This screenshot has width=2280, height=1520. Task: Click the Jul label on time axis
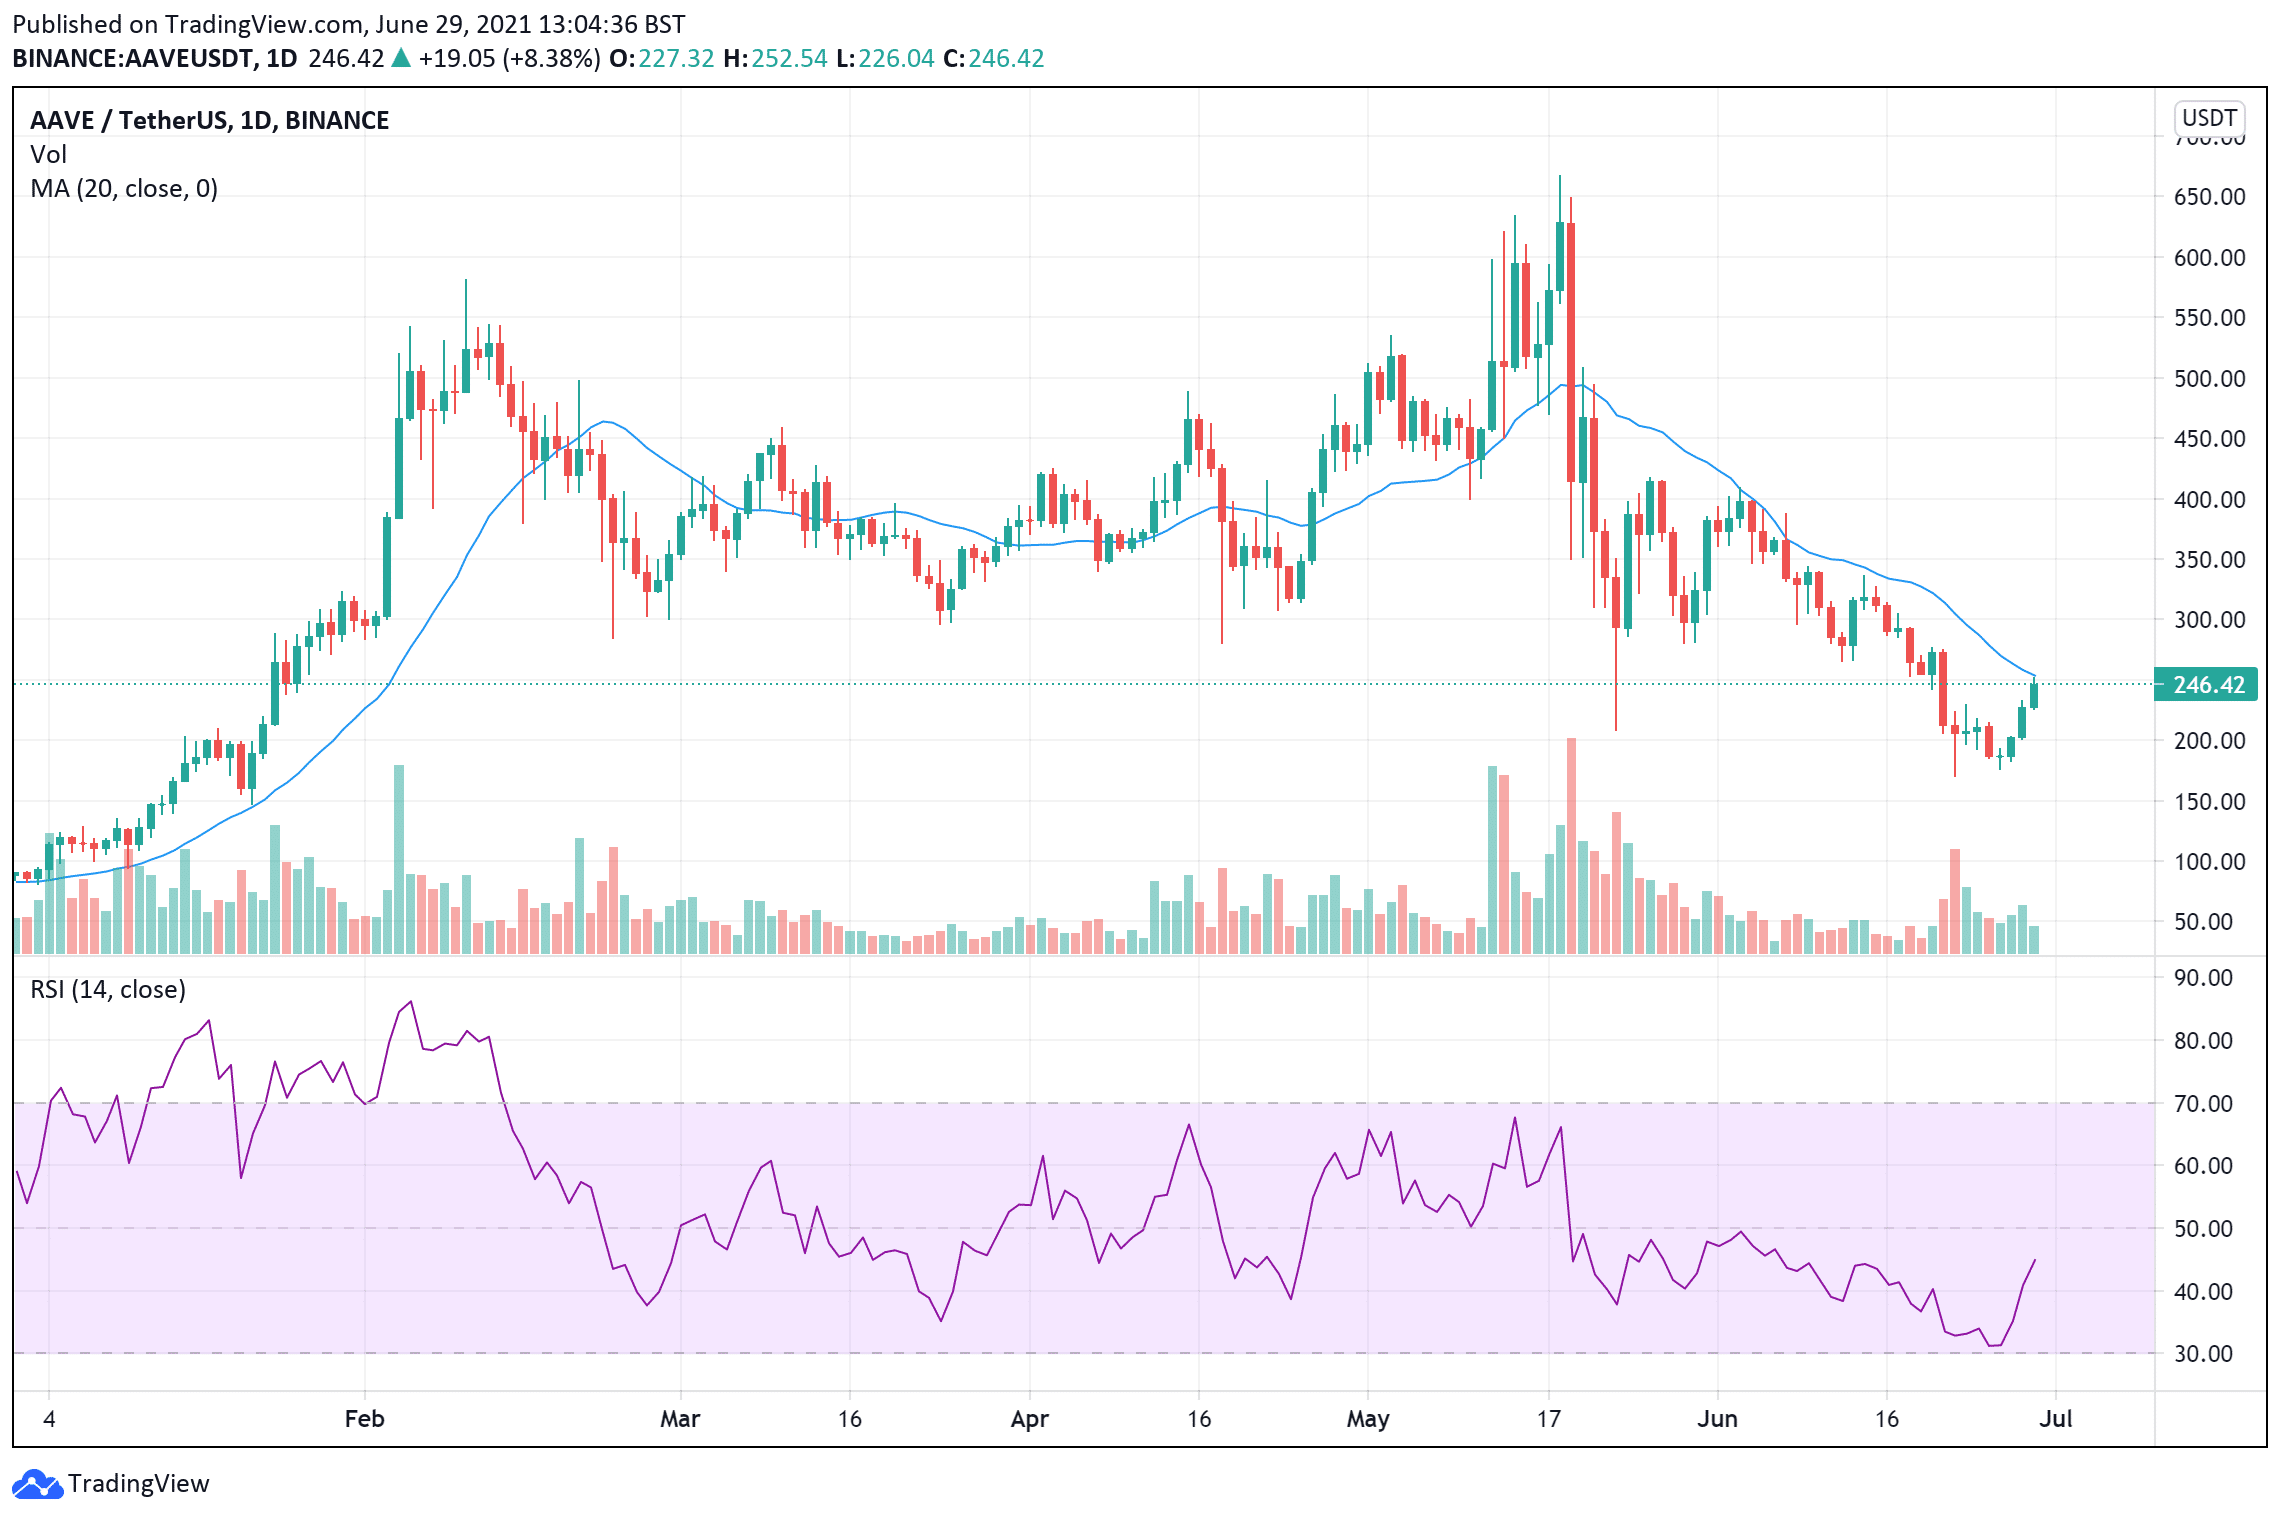(2055, 1418)
